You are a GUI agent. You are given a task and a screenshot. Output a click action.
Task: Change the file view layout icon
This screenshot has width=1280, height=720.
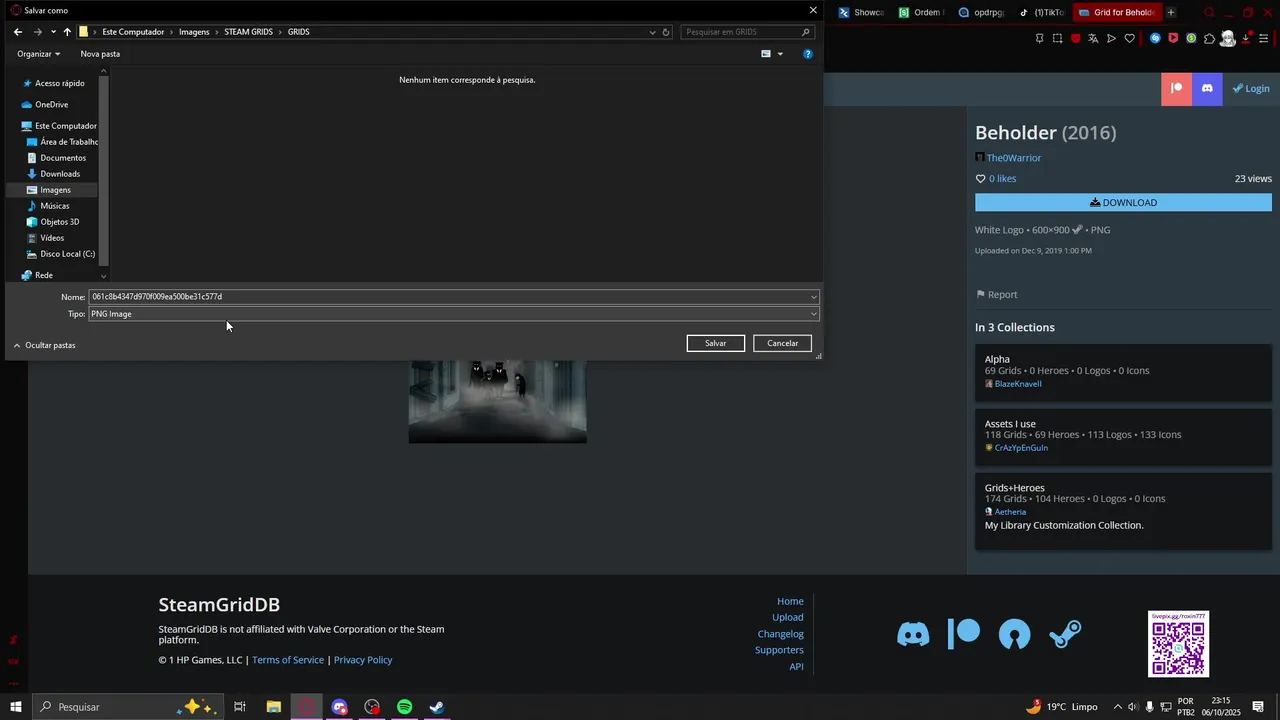[x=766, y=54]
